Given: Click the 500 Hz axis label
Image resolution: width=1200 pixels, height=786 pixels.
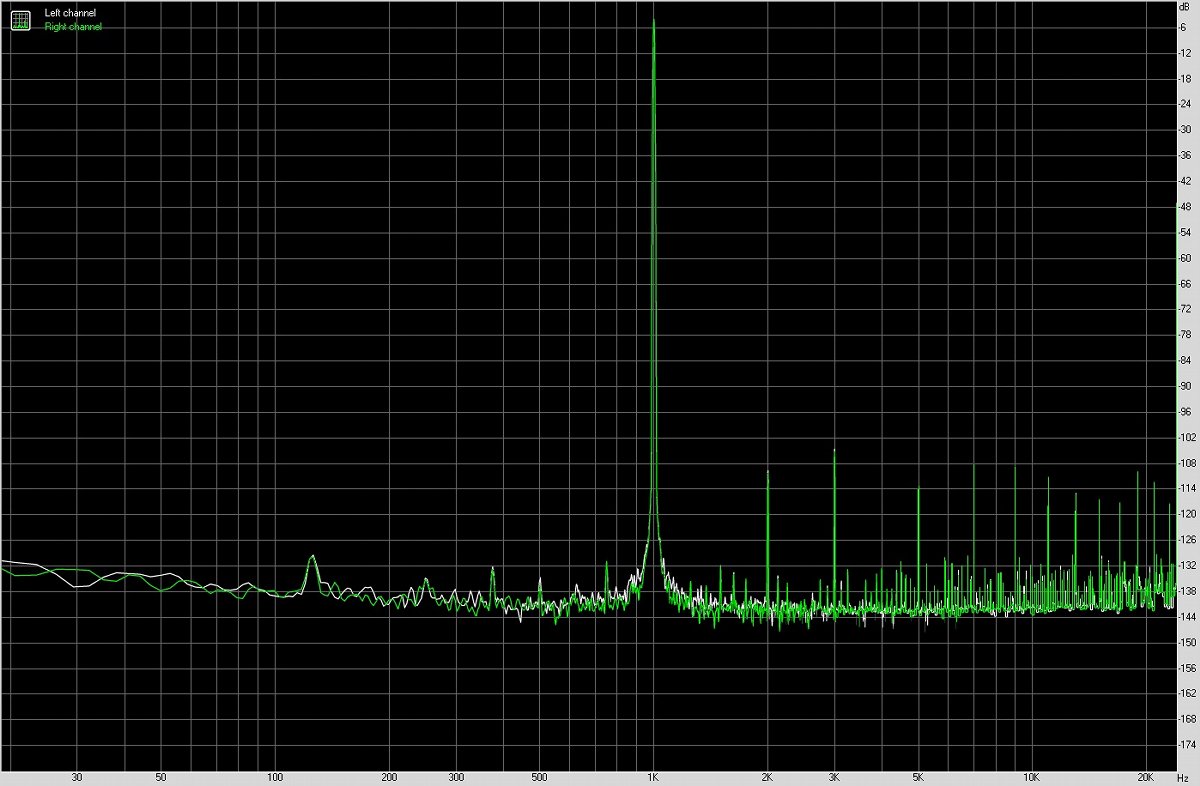Looking at the screenshot, I should [539, 775].
